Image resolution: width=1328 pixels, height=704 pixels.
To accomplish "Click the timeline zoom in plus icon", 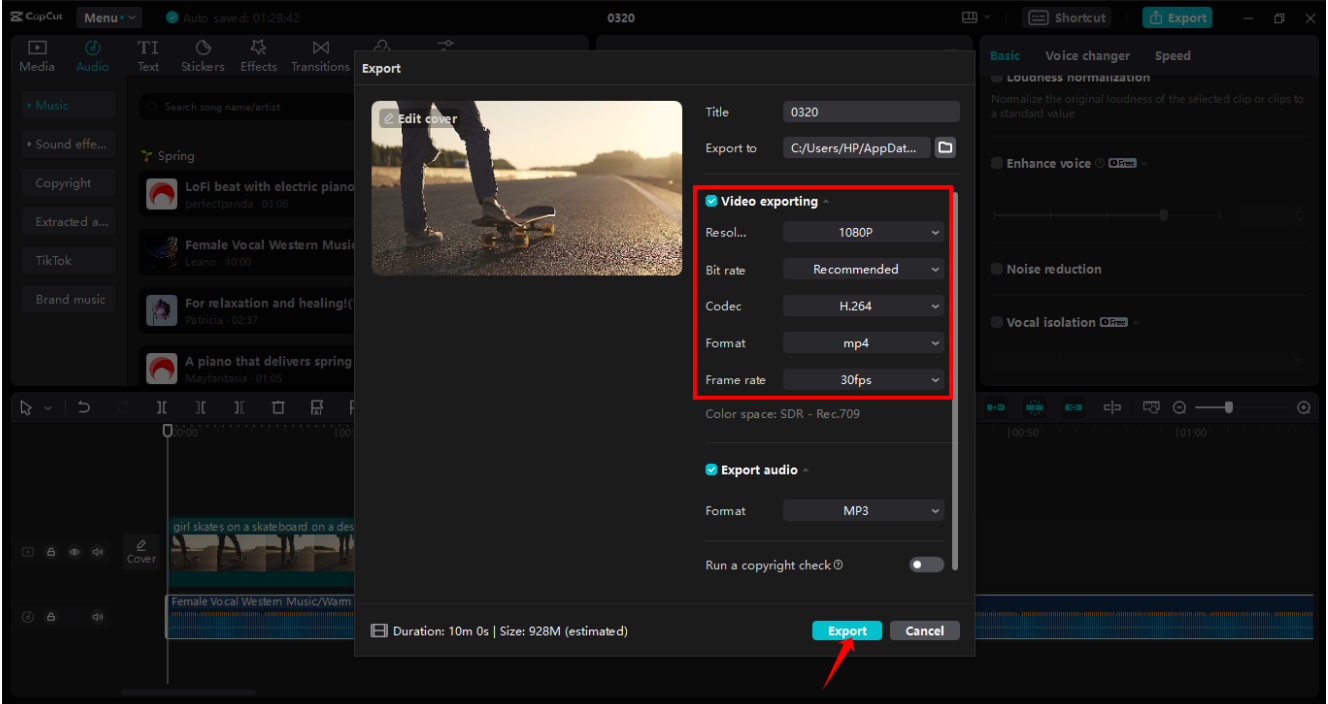I will click(x=1303, y=407).
